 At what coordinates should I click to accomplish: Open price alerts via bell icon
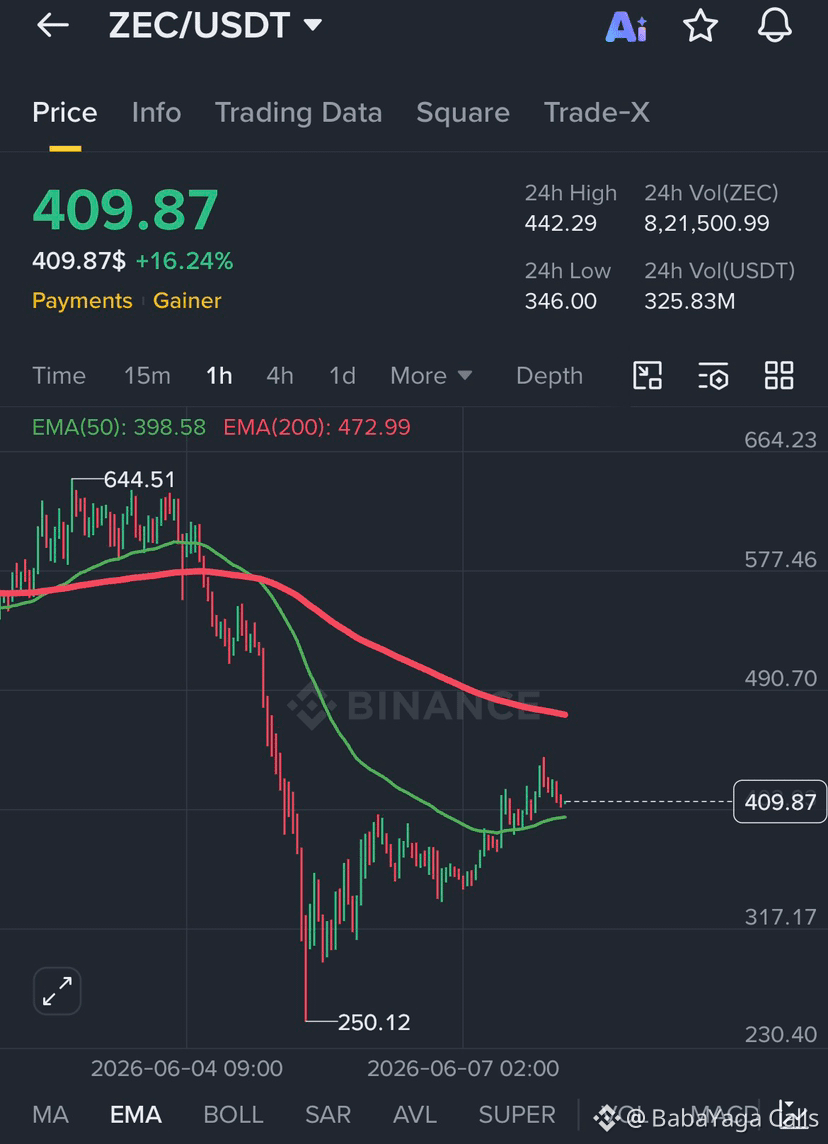click(774, 26)
